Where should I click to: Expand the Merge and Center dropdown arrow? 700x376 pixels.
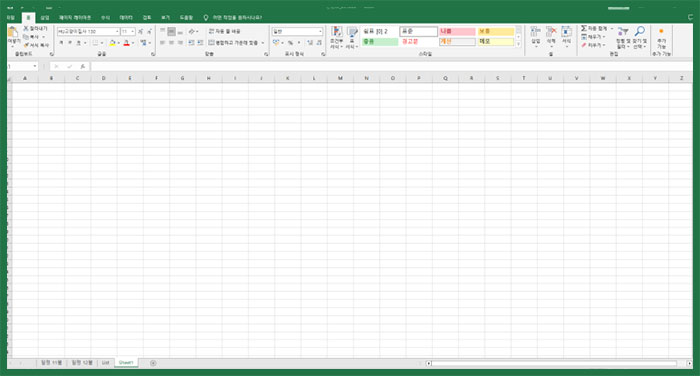click(x=263, y=43)
